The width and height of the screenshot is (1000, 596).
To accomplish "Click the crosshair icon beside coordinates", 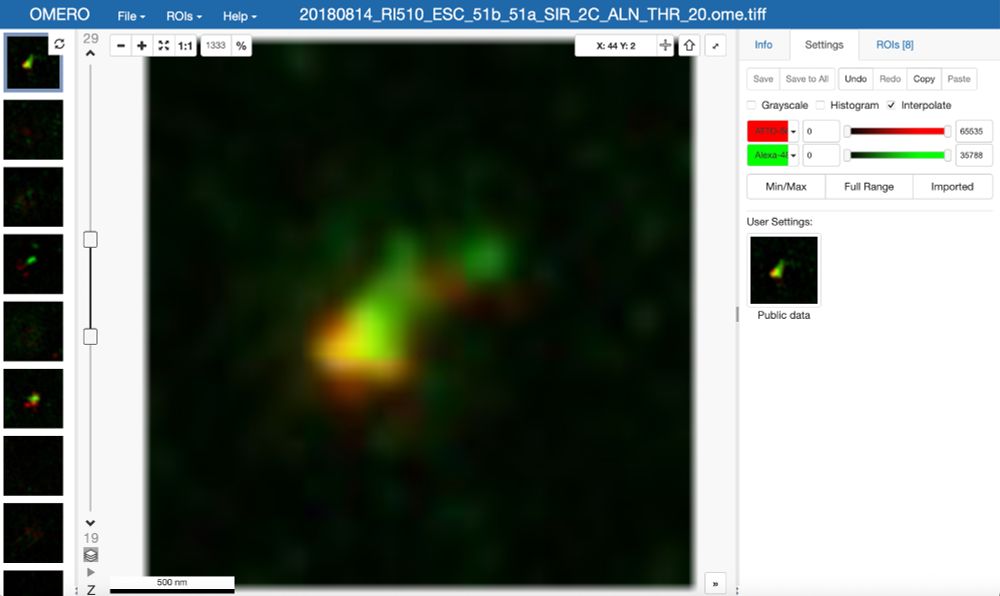I will (x=665, y=45).
